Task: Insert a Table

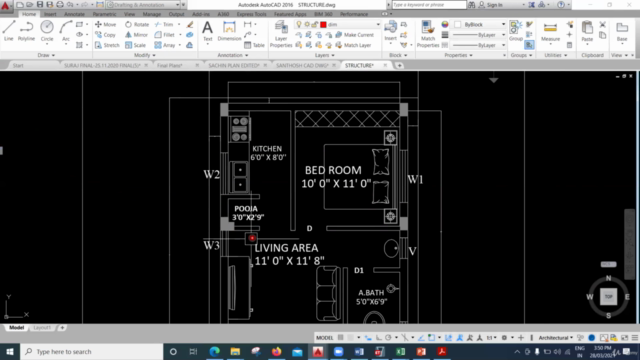Action: [254, 45]
